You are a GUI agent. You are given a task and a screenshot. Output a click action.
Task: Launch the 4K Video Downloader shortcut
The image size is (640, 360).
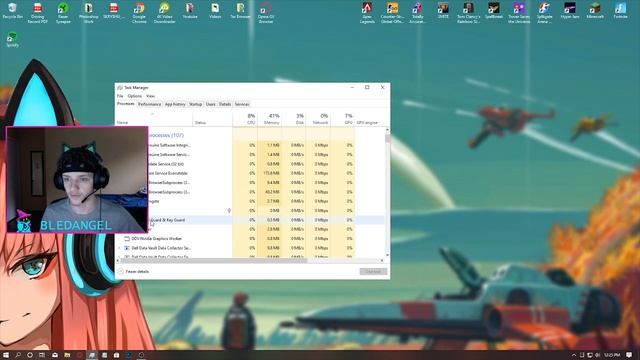point(164,12)
